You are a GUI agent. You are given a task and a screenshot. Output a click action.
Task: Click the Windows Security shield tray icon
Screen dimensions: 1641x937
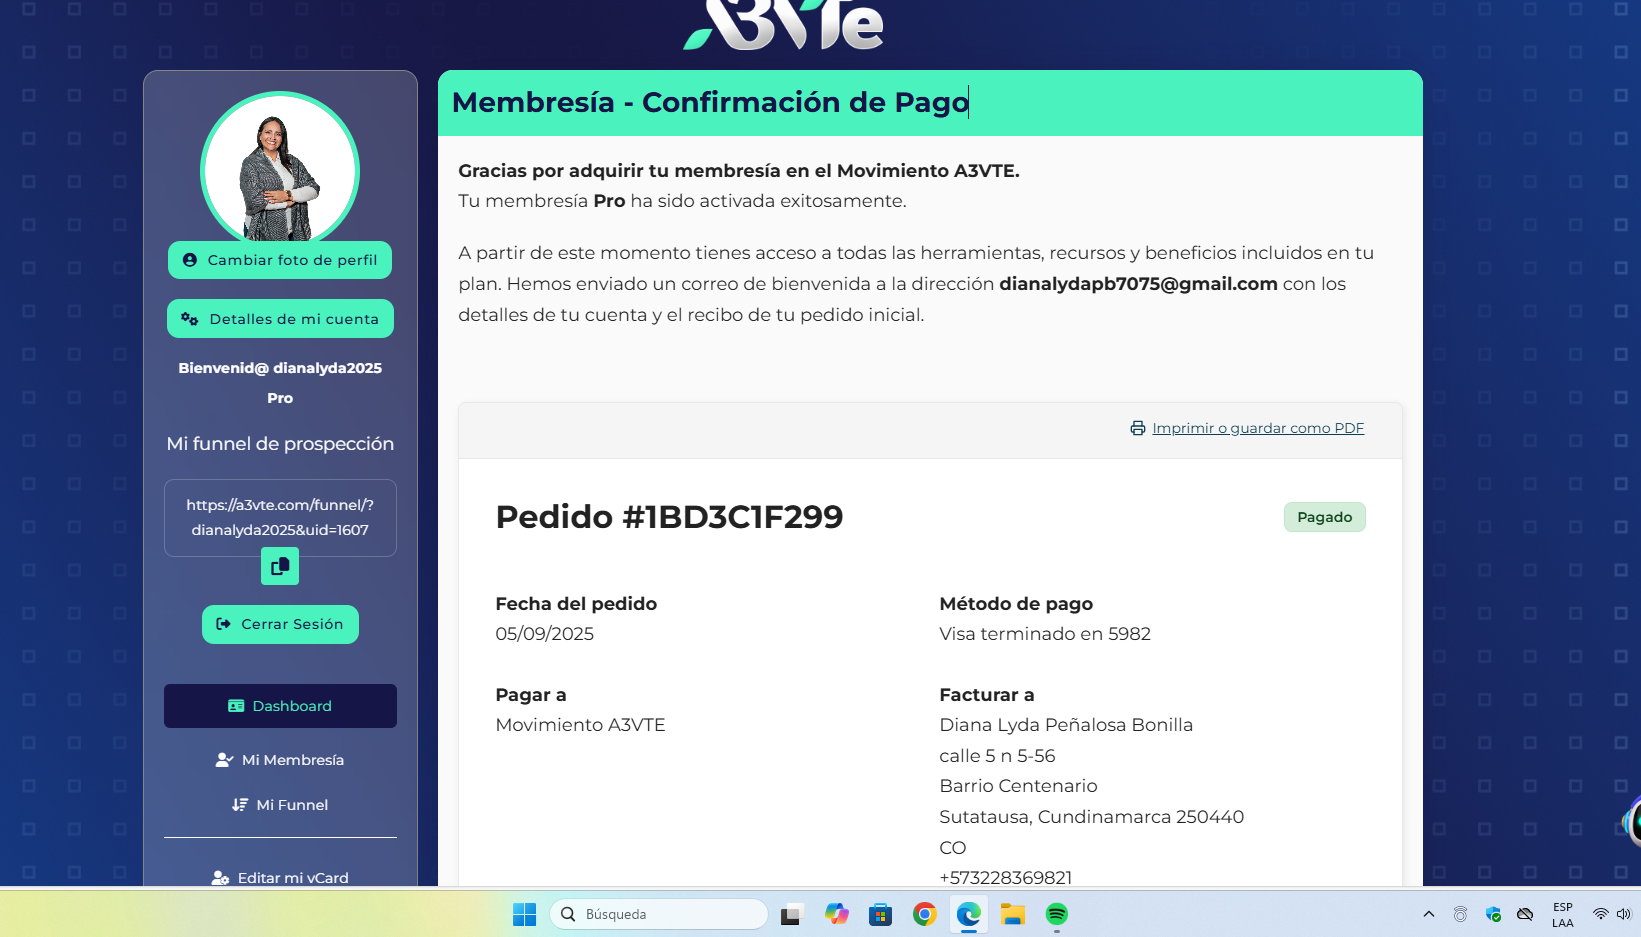(1493, 914)
